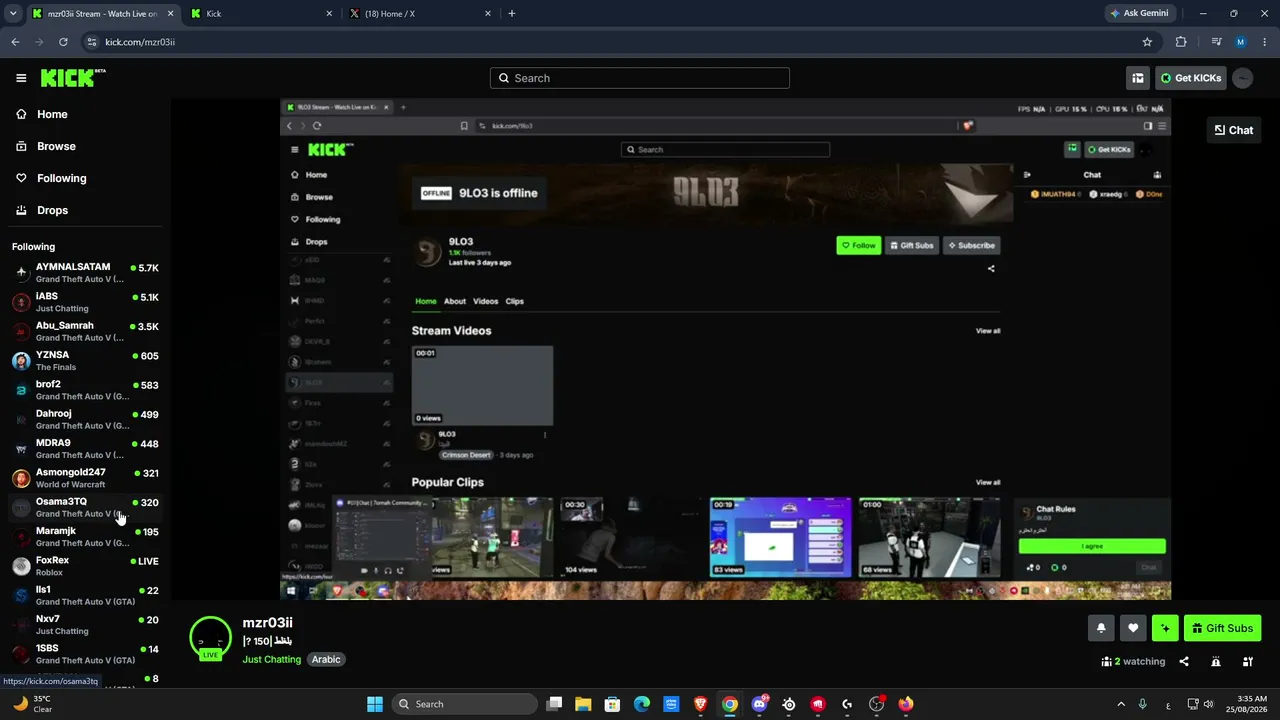1280x720 pixels.
Task: Select MDRA9 in Following list
Action: click(85, 449)
